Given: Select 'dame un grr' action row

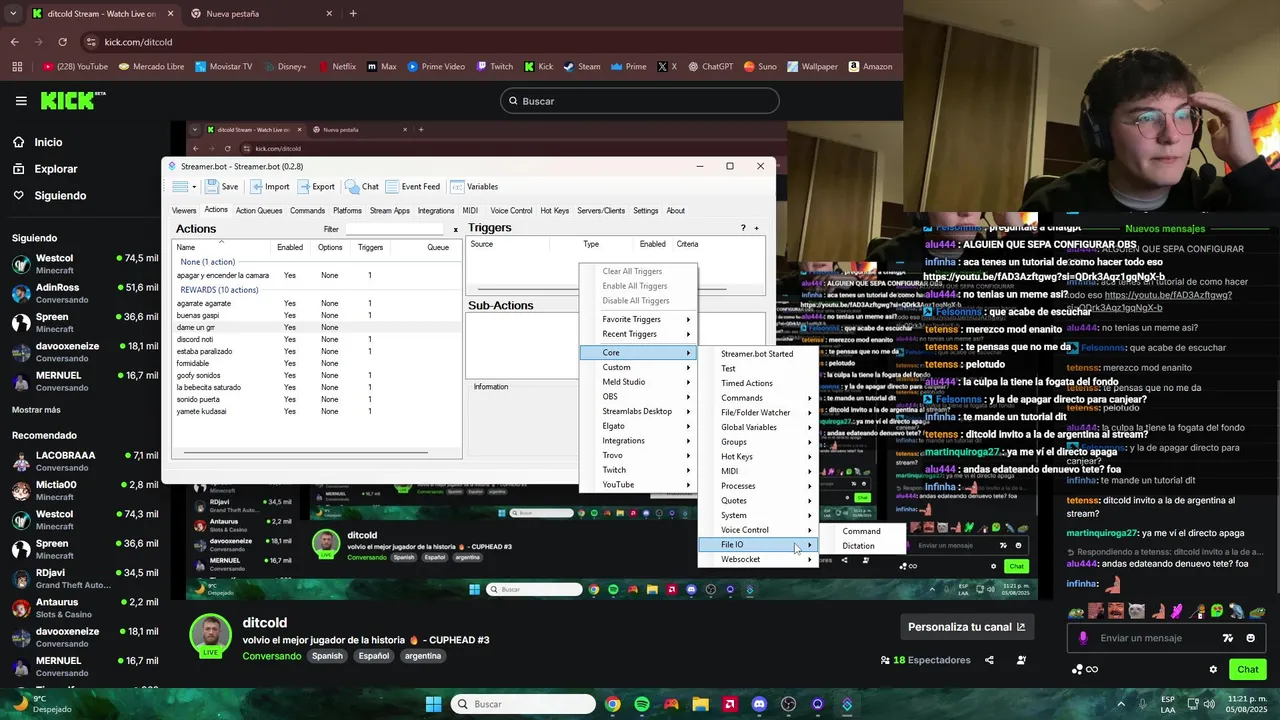Looking at the screenshot, I should pyautogui.click(x=315, y=327).
